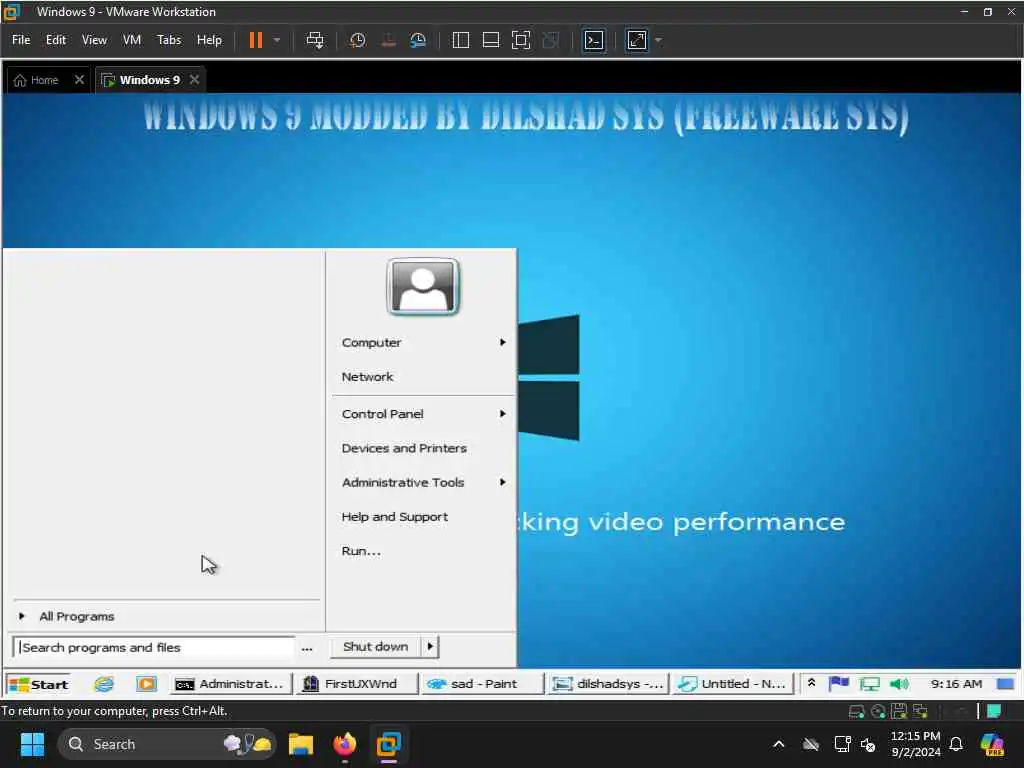Open the console view icon
1024x768 pixels.
[594, 40]
